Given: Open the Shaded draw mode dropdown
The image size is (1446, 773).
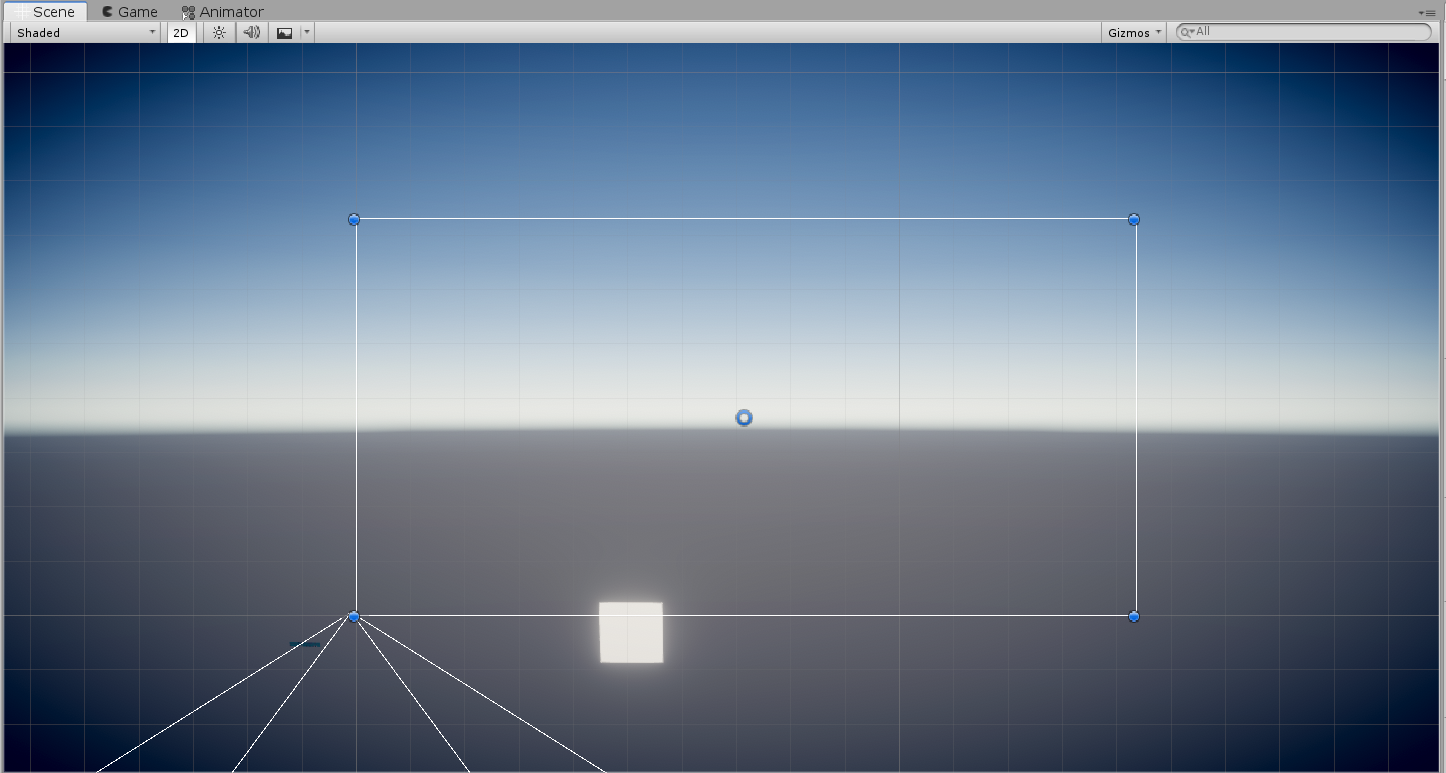Looking at the screenshot, I should click(x=86, y=32).
